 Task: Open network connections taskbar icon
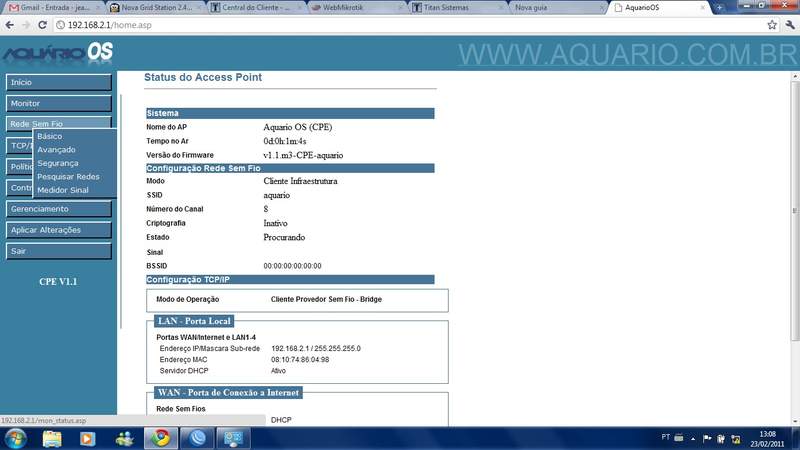233,438
